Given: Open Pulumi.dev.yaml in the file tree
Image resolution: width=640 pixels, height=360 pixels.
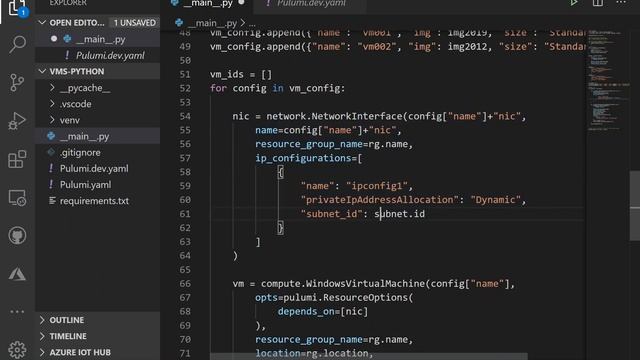Looking at the screenshot, I should point(94,169).
